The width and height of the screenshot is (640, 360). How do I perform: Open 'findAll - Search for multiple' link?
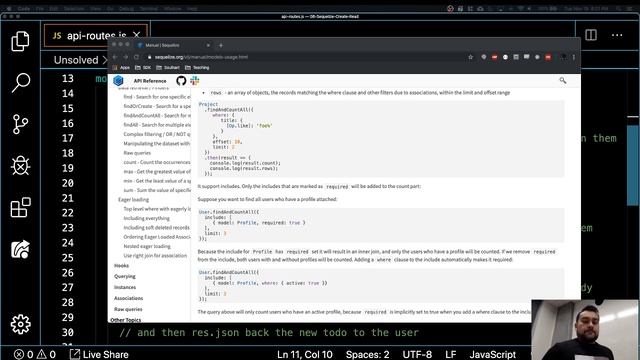click(157, 125)
